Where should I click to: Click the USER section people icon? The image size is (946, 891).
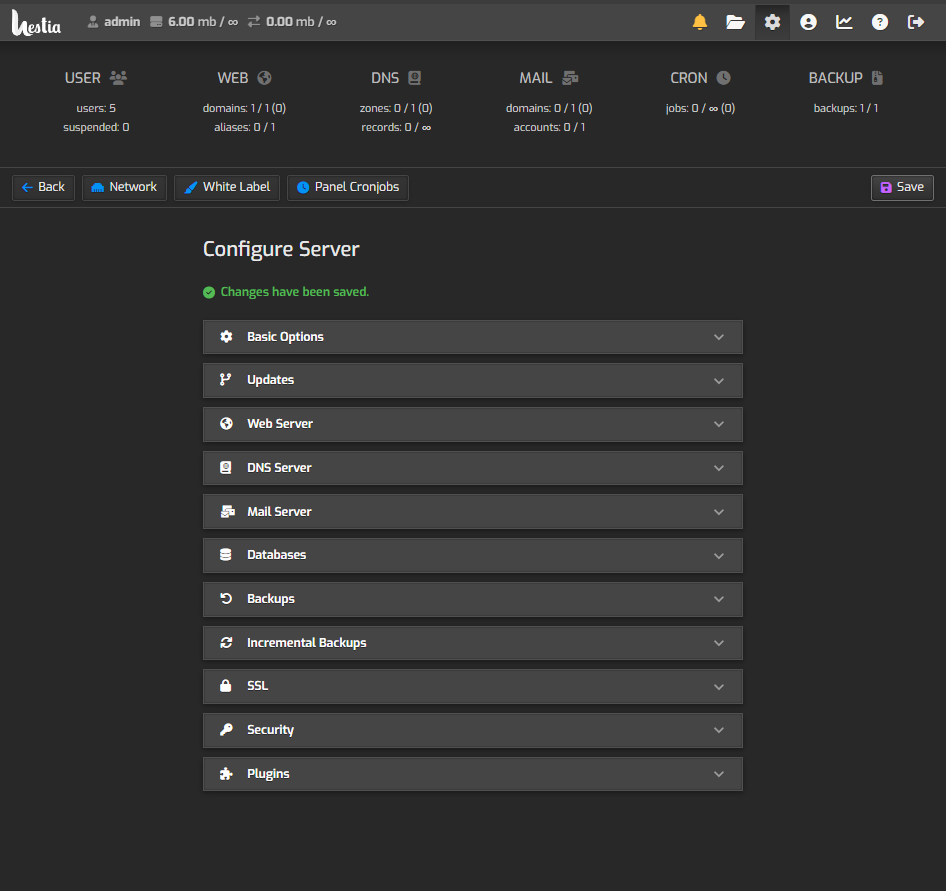tap(118, 78)
